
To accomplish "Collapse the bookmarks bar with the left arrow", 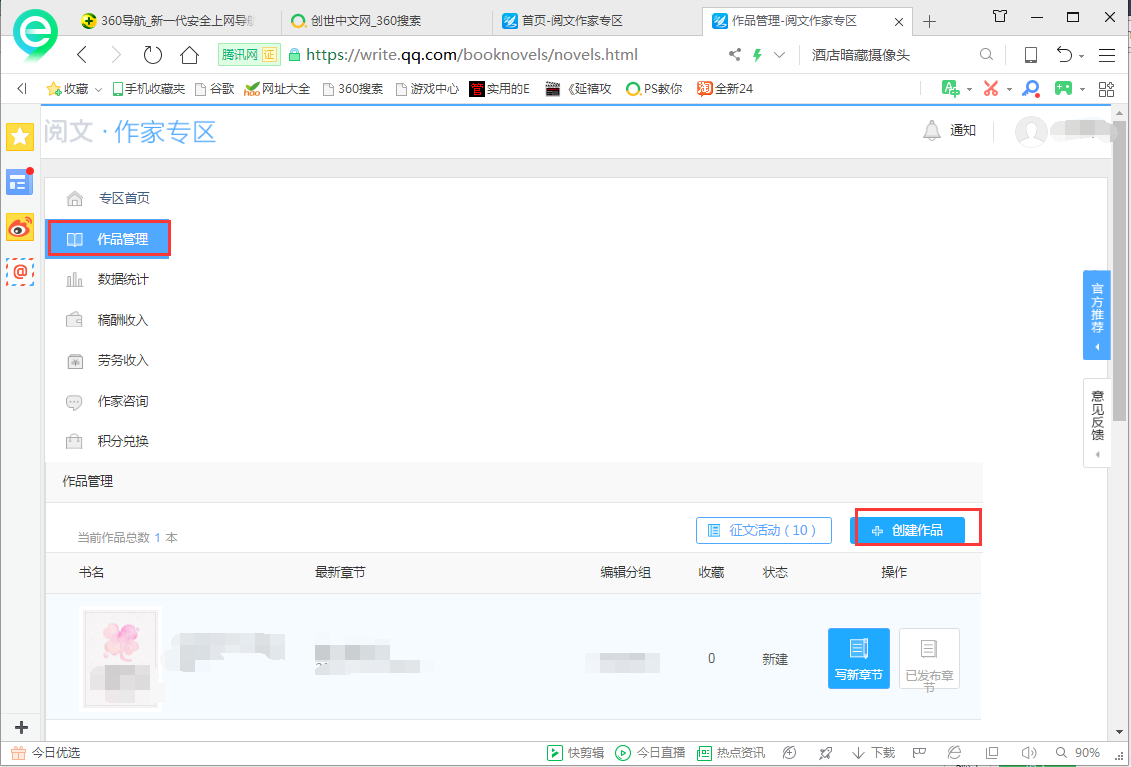I will 21,88.
